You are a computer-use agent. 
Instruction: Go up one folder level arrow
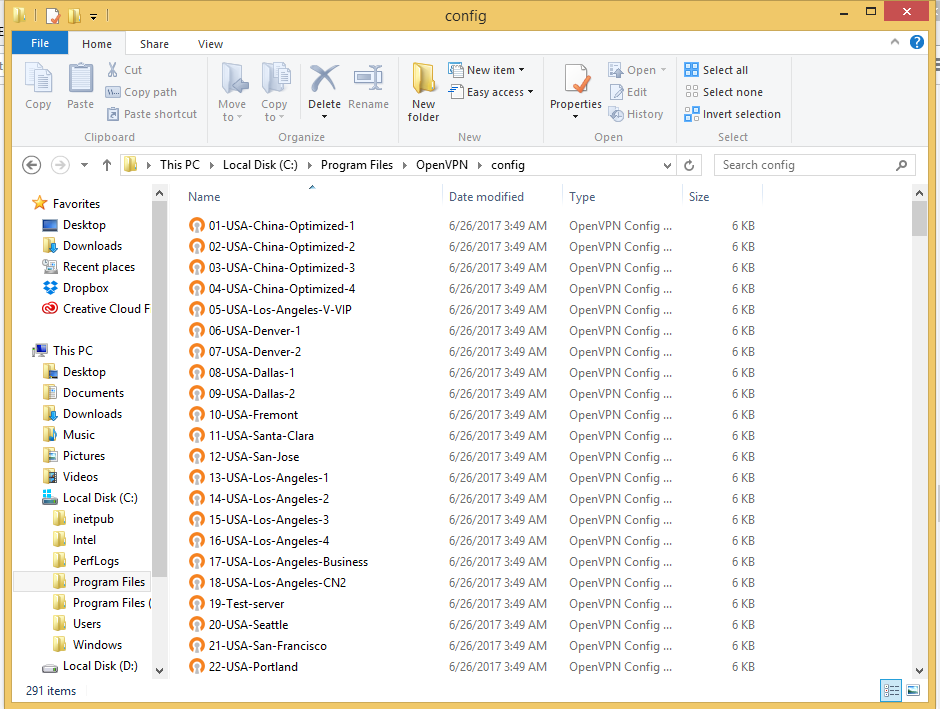pos(107,165)
